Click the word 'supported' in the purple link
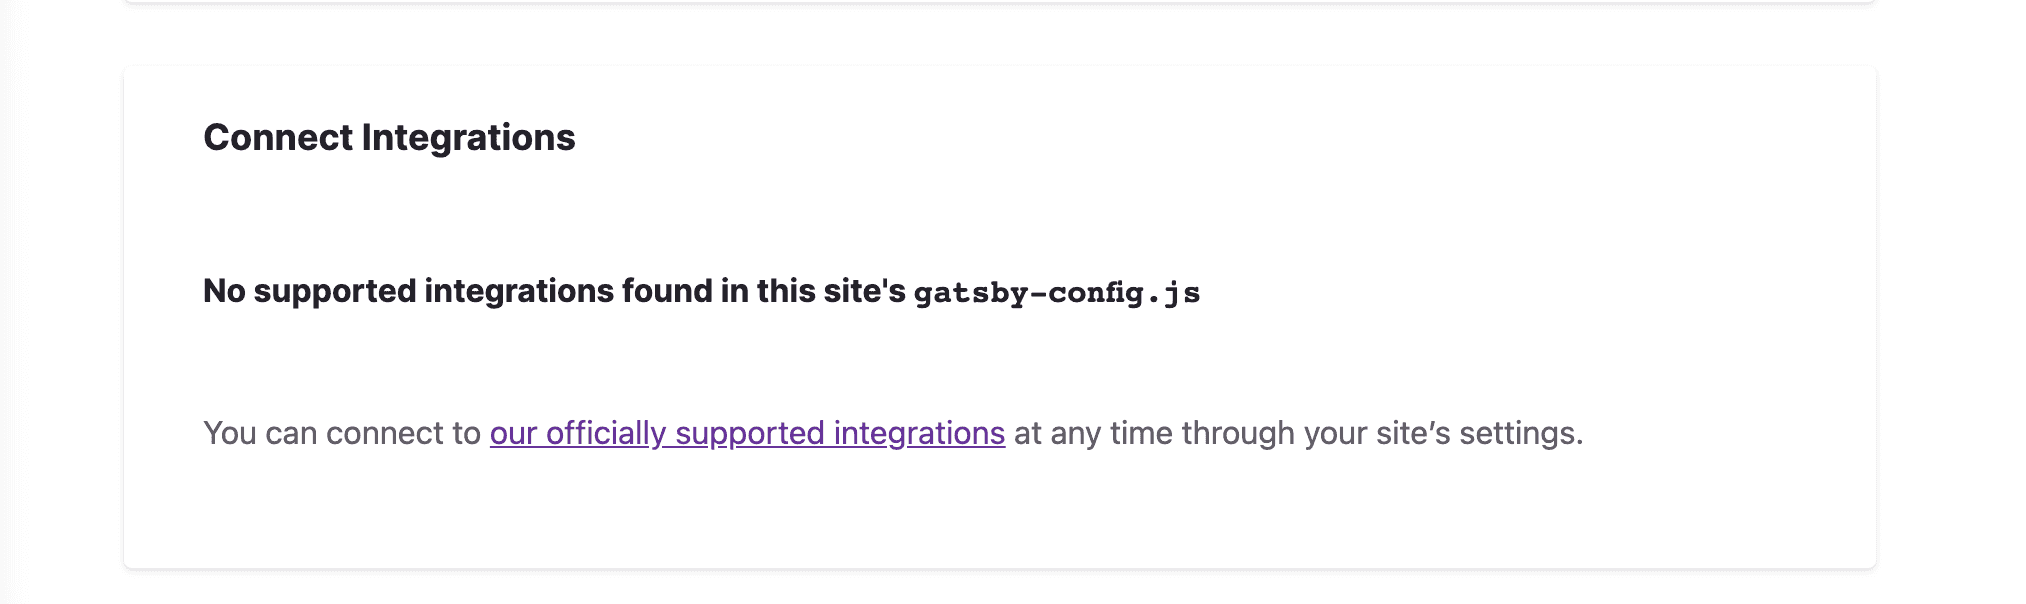The height and width of the screenshot is (604, 2026). [x=749, y=433]
